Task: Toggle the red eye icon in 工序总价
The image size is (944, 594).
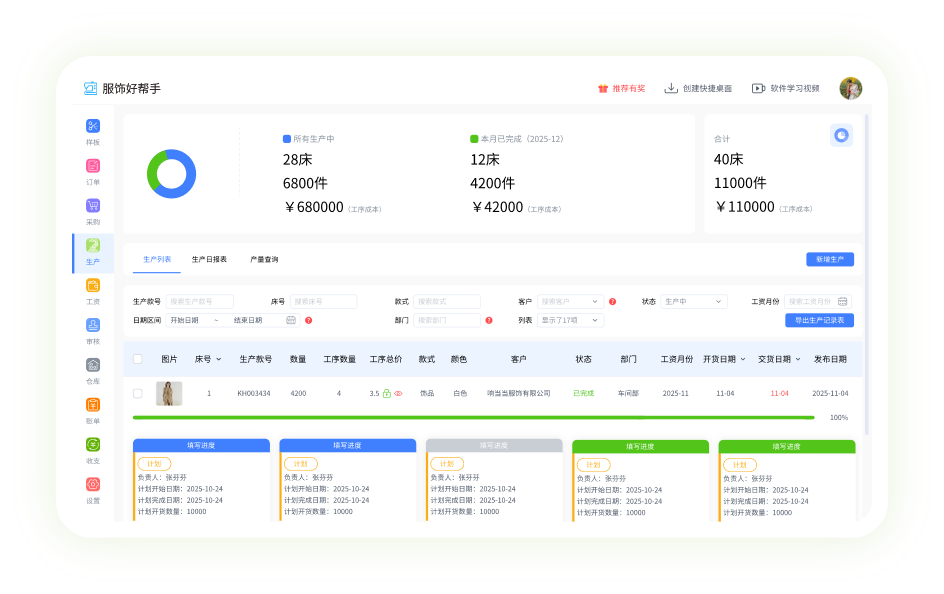Action: pos(398,394)
